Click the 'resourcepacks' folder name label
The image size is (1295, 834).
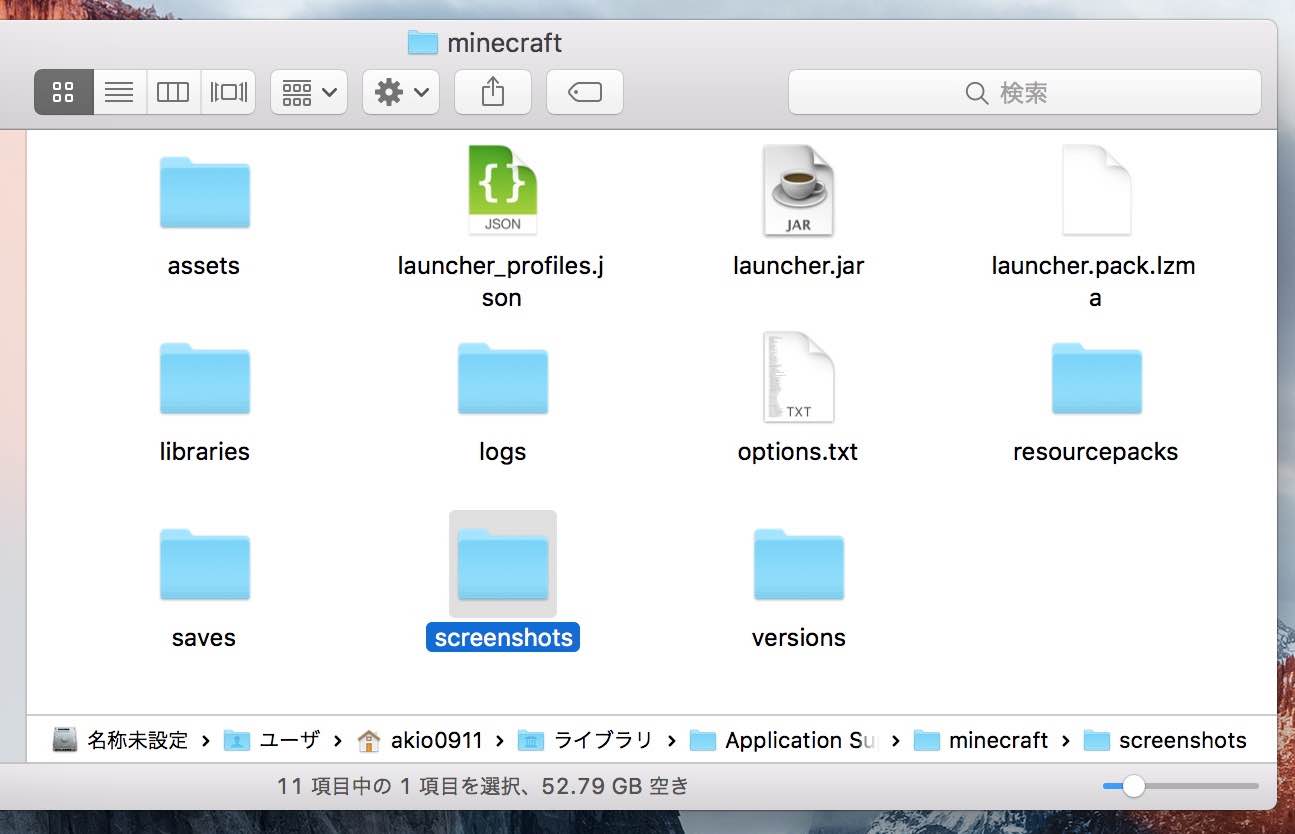[1095, 452]
